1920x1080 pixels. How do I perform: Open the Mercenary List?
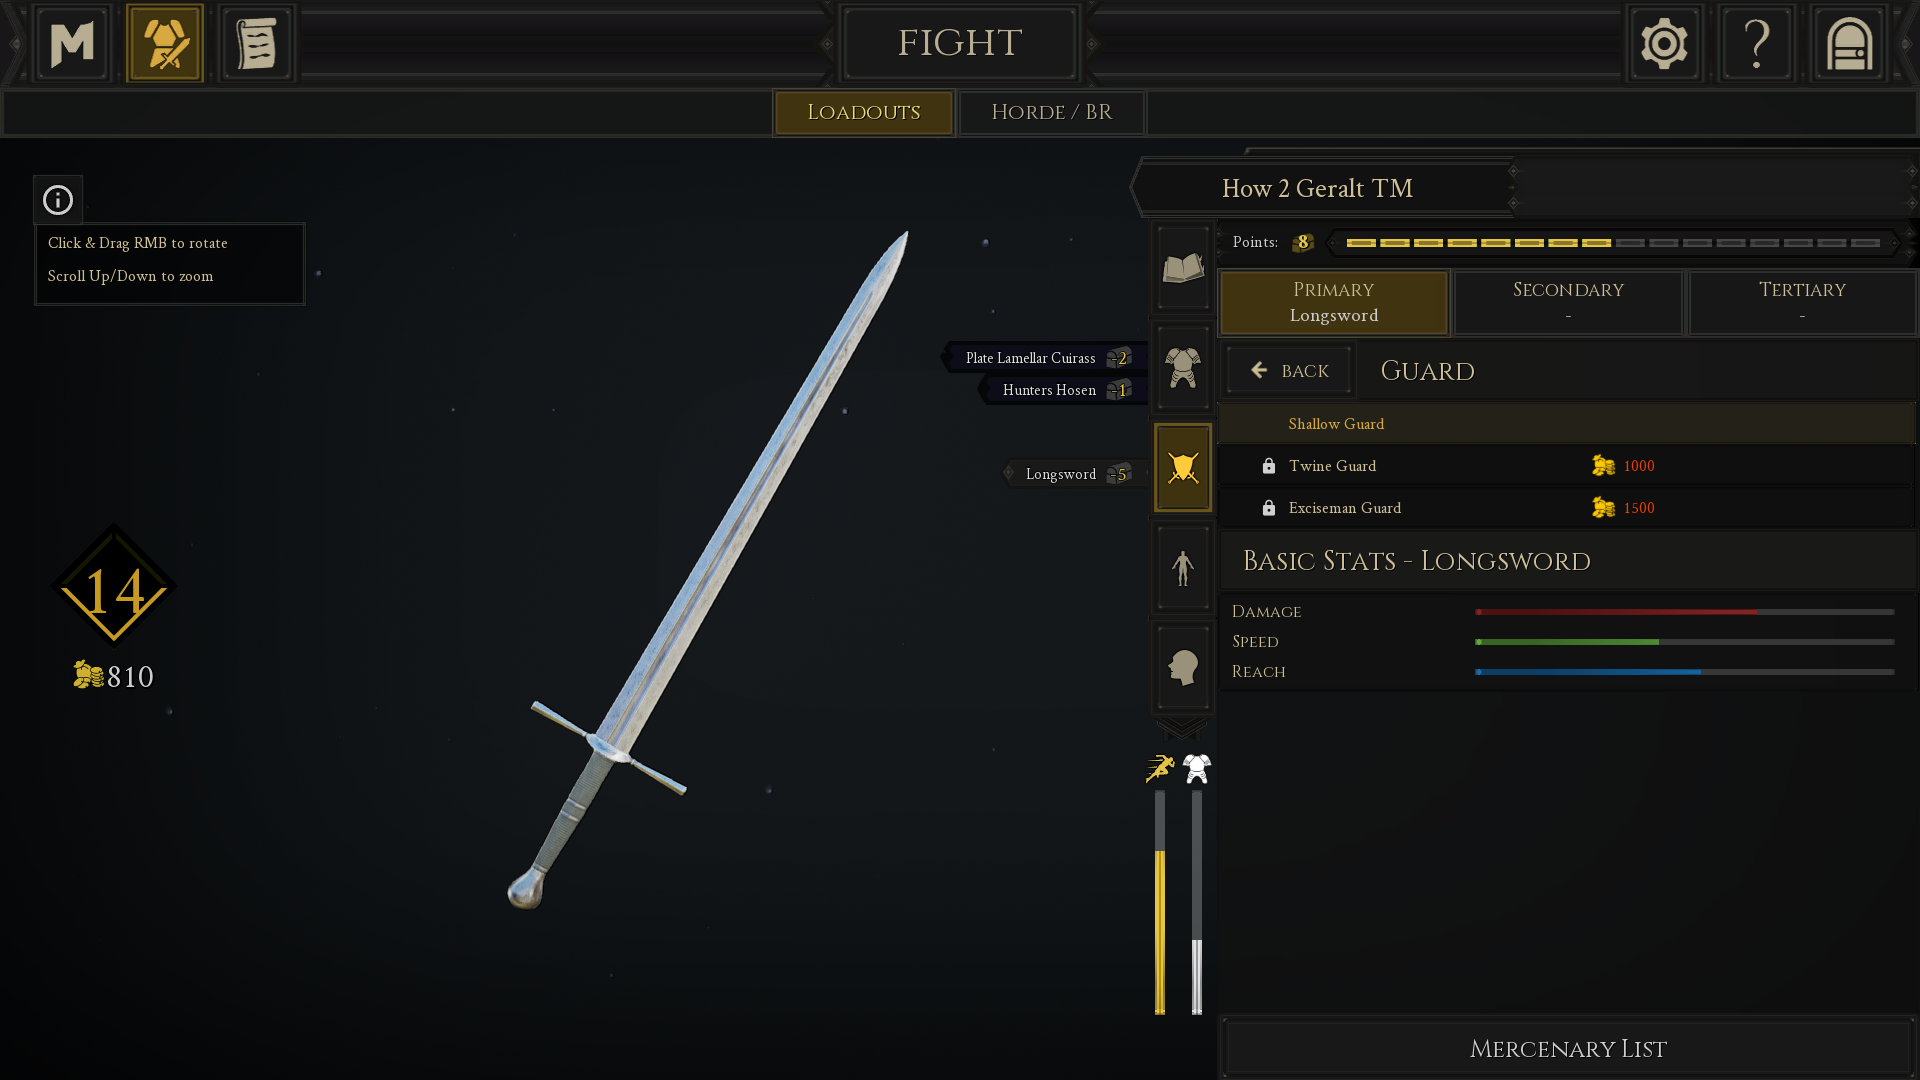click(x=1568, y=1049)
